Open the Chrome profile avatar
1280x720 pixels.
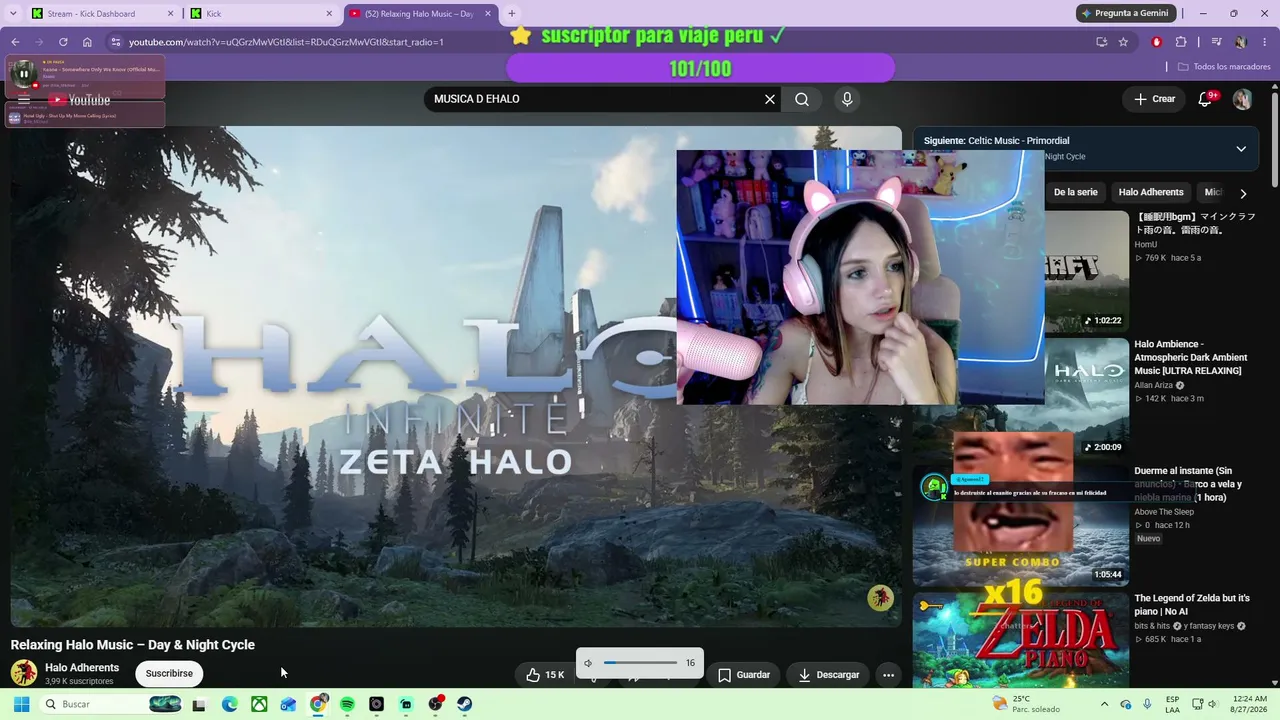point(1241,42)
